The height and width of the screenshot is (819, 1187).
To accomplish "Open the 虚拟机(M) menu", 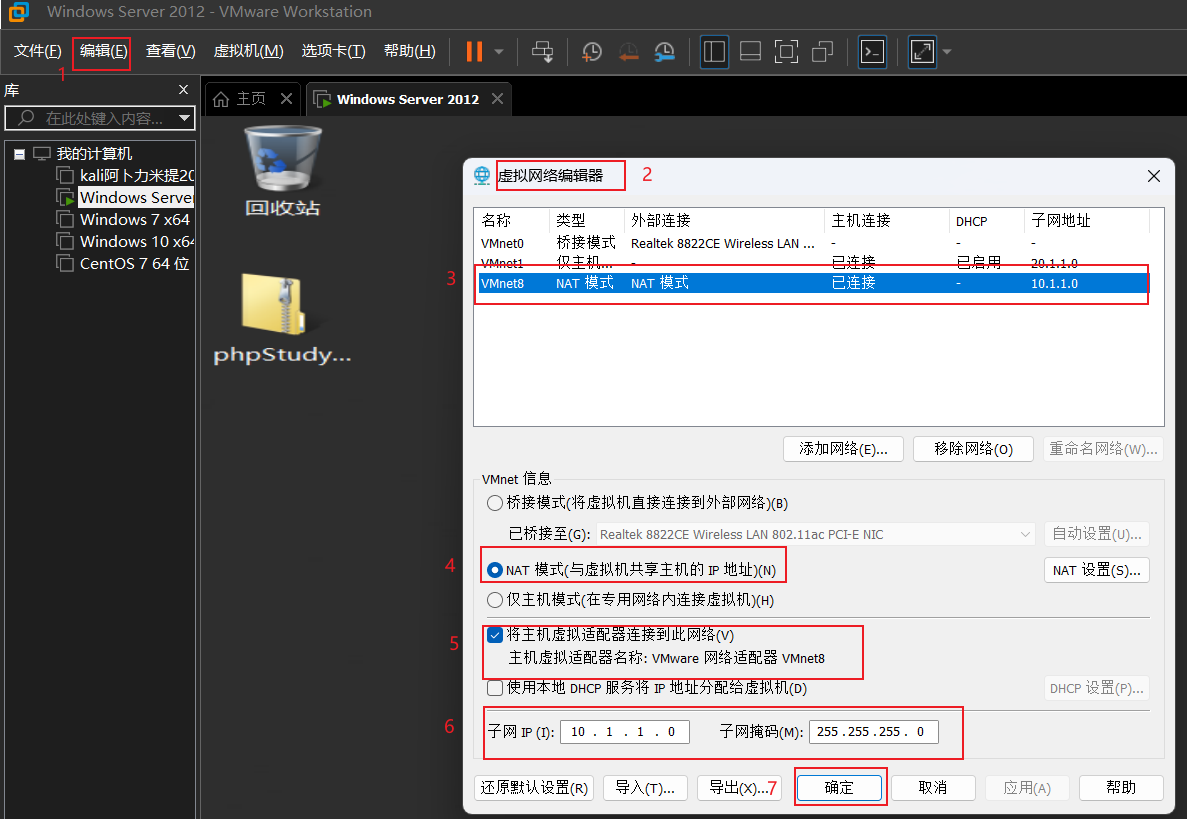I will [248, 51].
